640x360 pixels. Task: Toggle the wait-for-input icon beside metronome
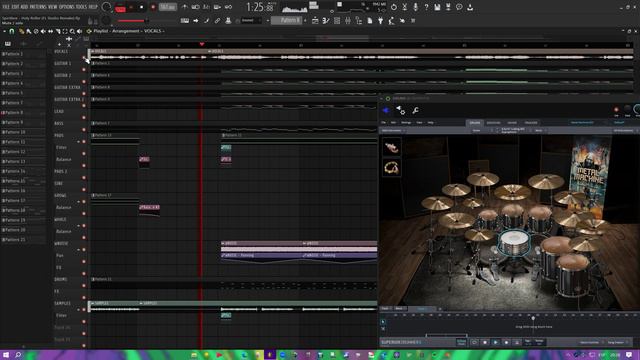[x=196, y=7]
